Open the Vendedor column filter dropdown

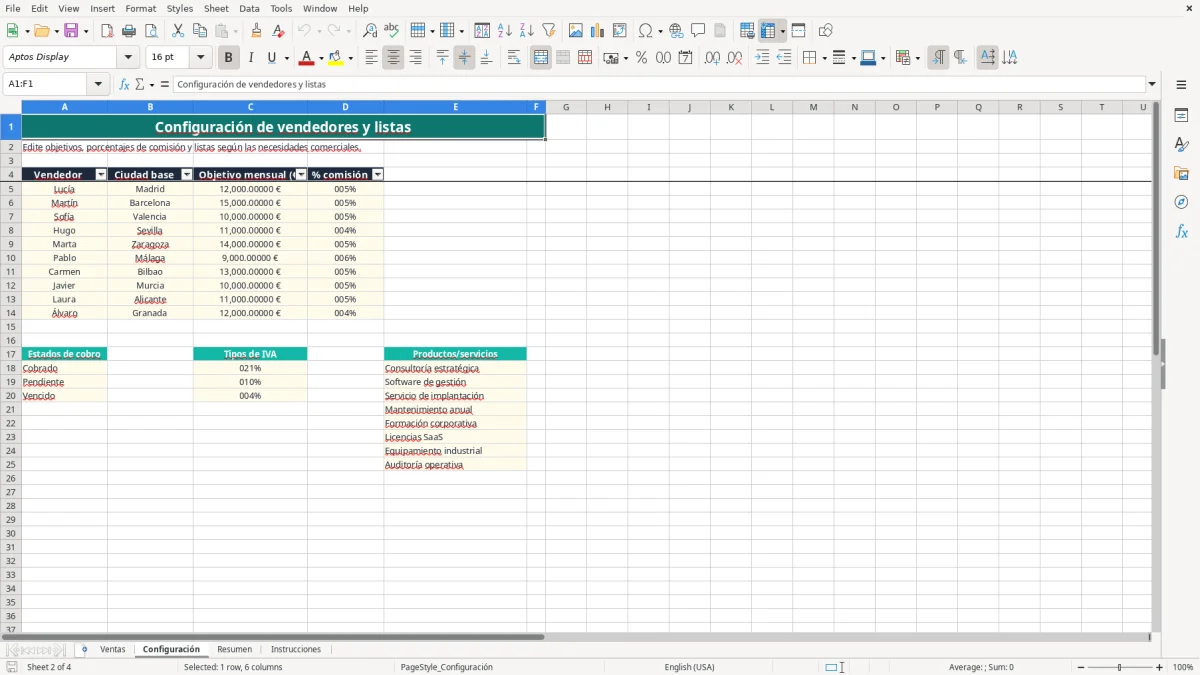(101, 175)
